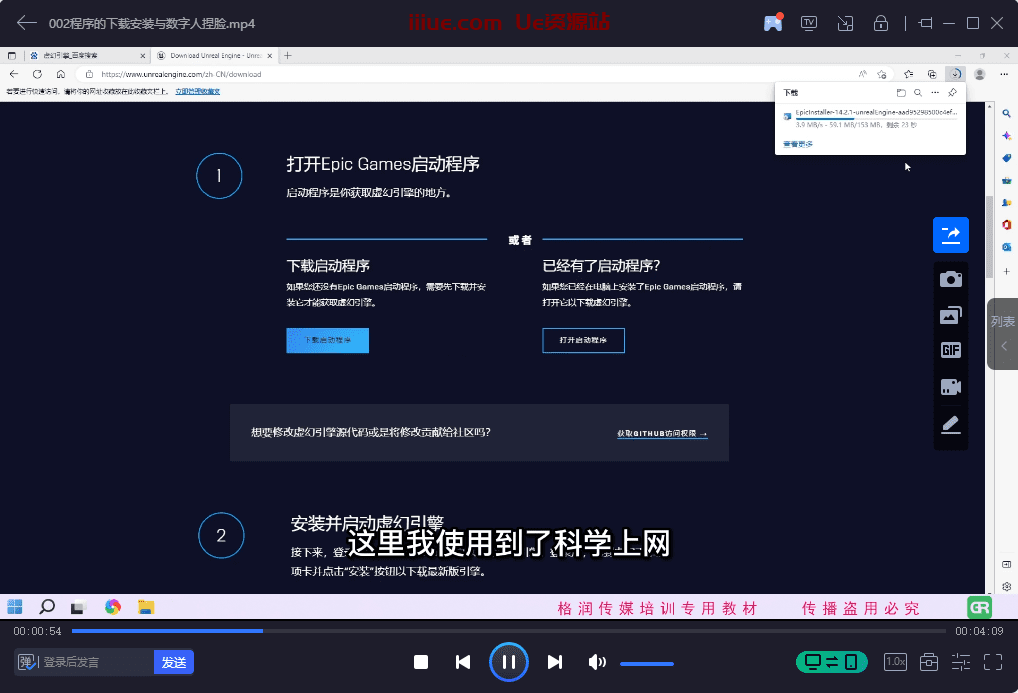Pause the video playback
Image resolution: width=1018 pixels, height=693 pixels.
click(508, 662)
